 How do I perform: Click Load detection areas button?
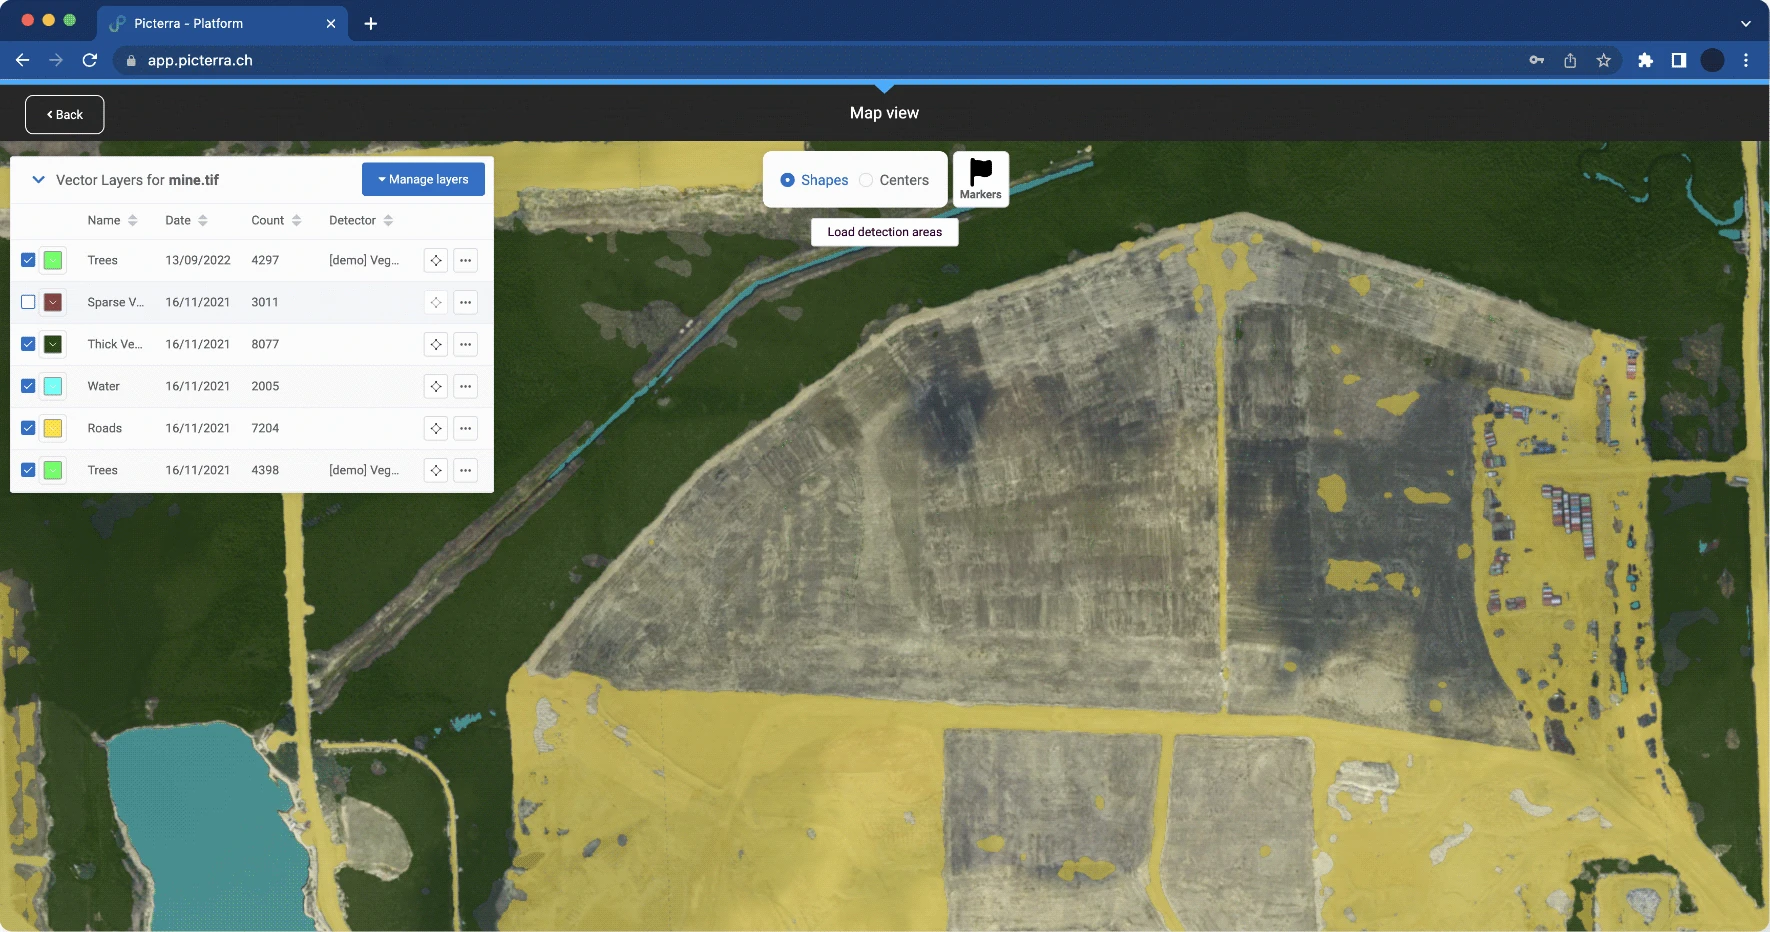(x=885, y=232)
